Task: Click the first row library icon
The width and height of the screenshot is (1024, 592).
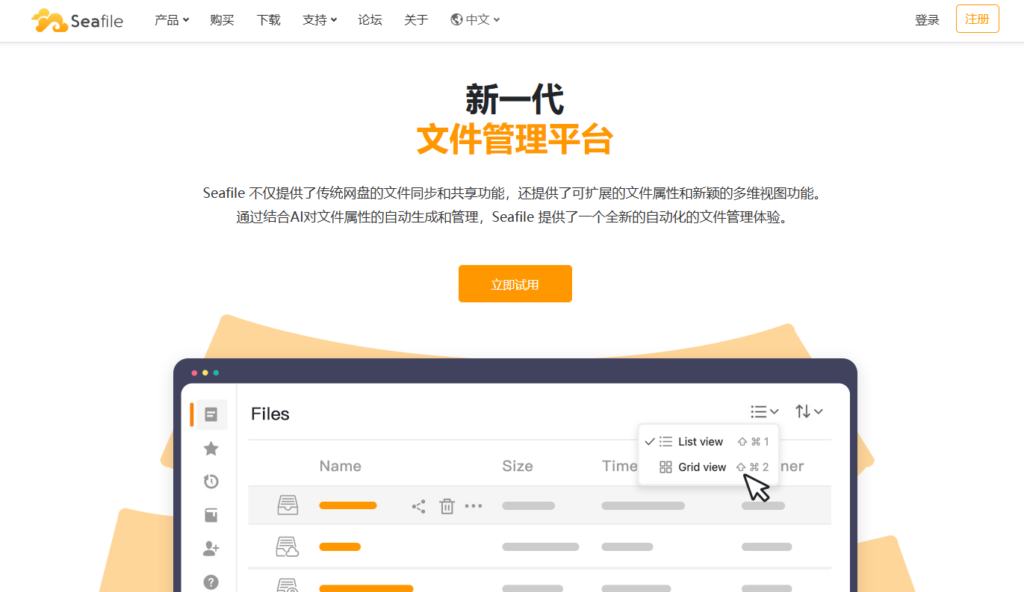Action: (x=287, y=505)
